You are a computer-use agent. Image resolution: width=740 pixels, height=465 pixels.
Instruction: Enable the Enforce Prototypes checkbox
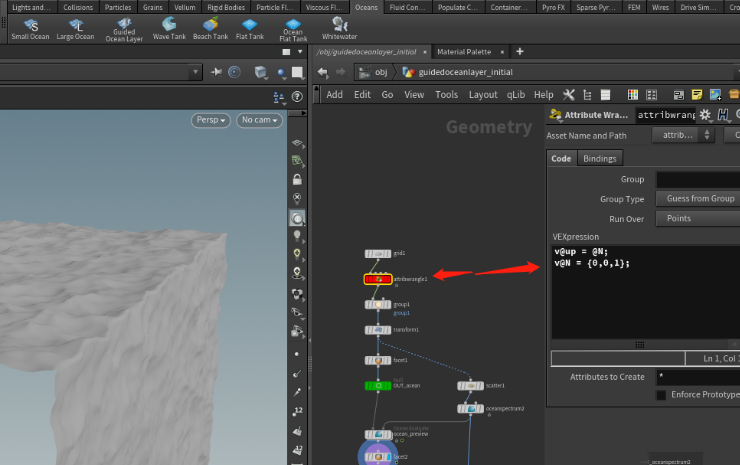coord(661,395)
